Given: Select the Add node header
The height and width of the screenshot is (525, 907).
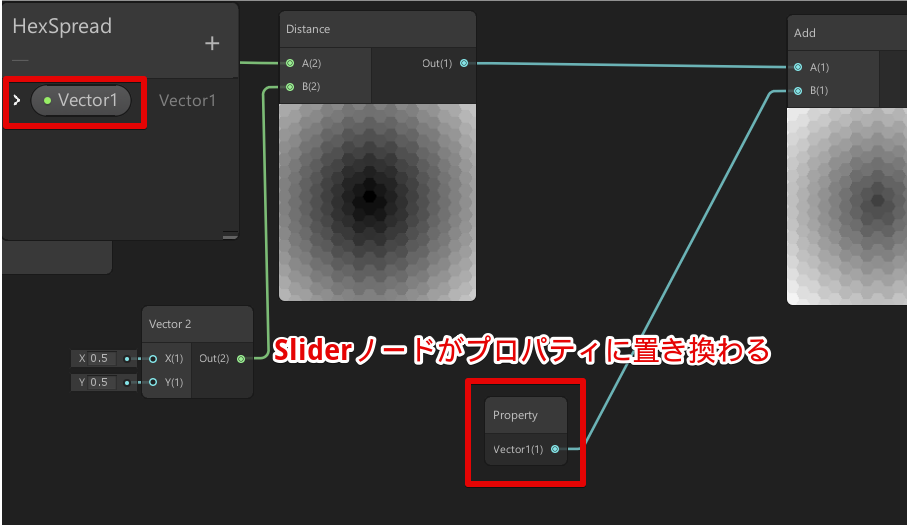Looking at the screenshot, I should [847, 33].
